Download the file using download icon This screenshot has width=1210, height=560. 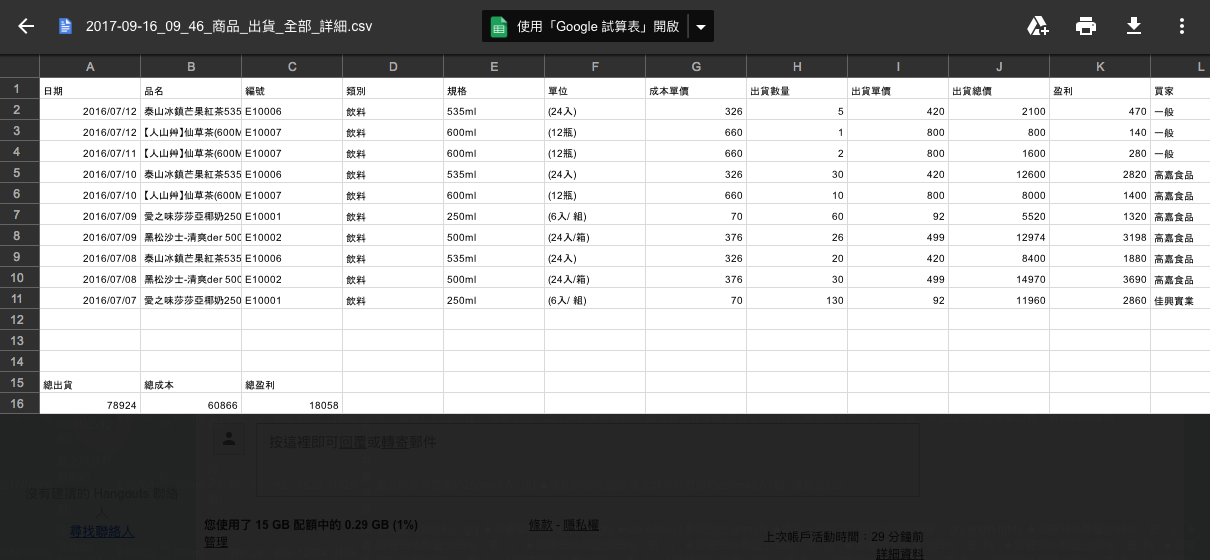(1134, 27)
